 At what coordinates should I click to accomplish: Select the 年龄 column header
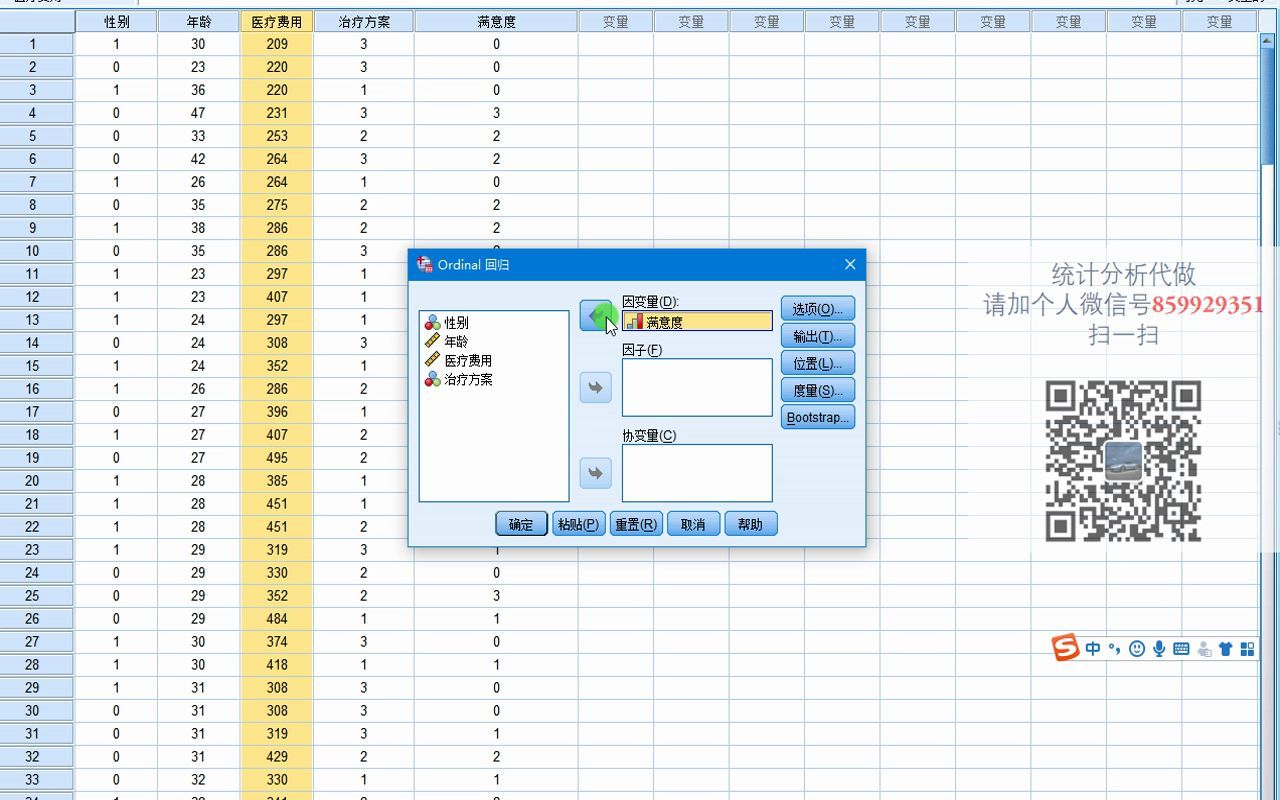coord(199,21)
